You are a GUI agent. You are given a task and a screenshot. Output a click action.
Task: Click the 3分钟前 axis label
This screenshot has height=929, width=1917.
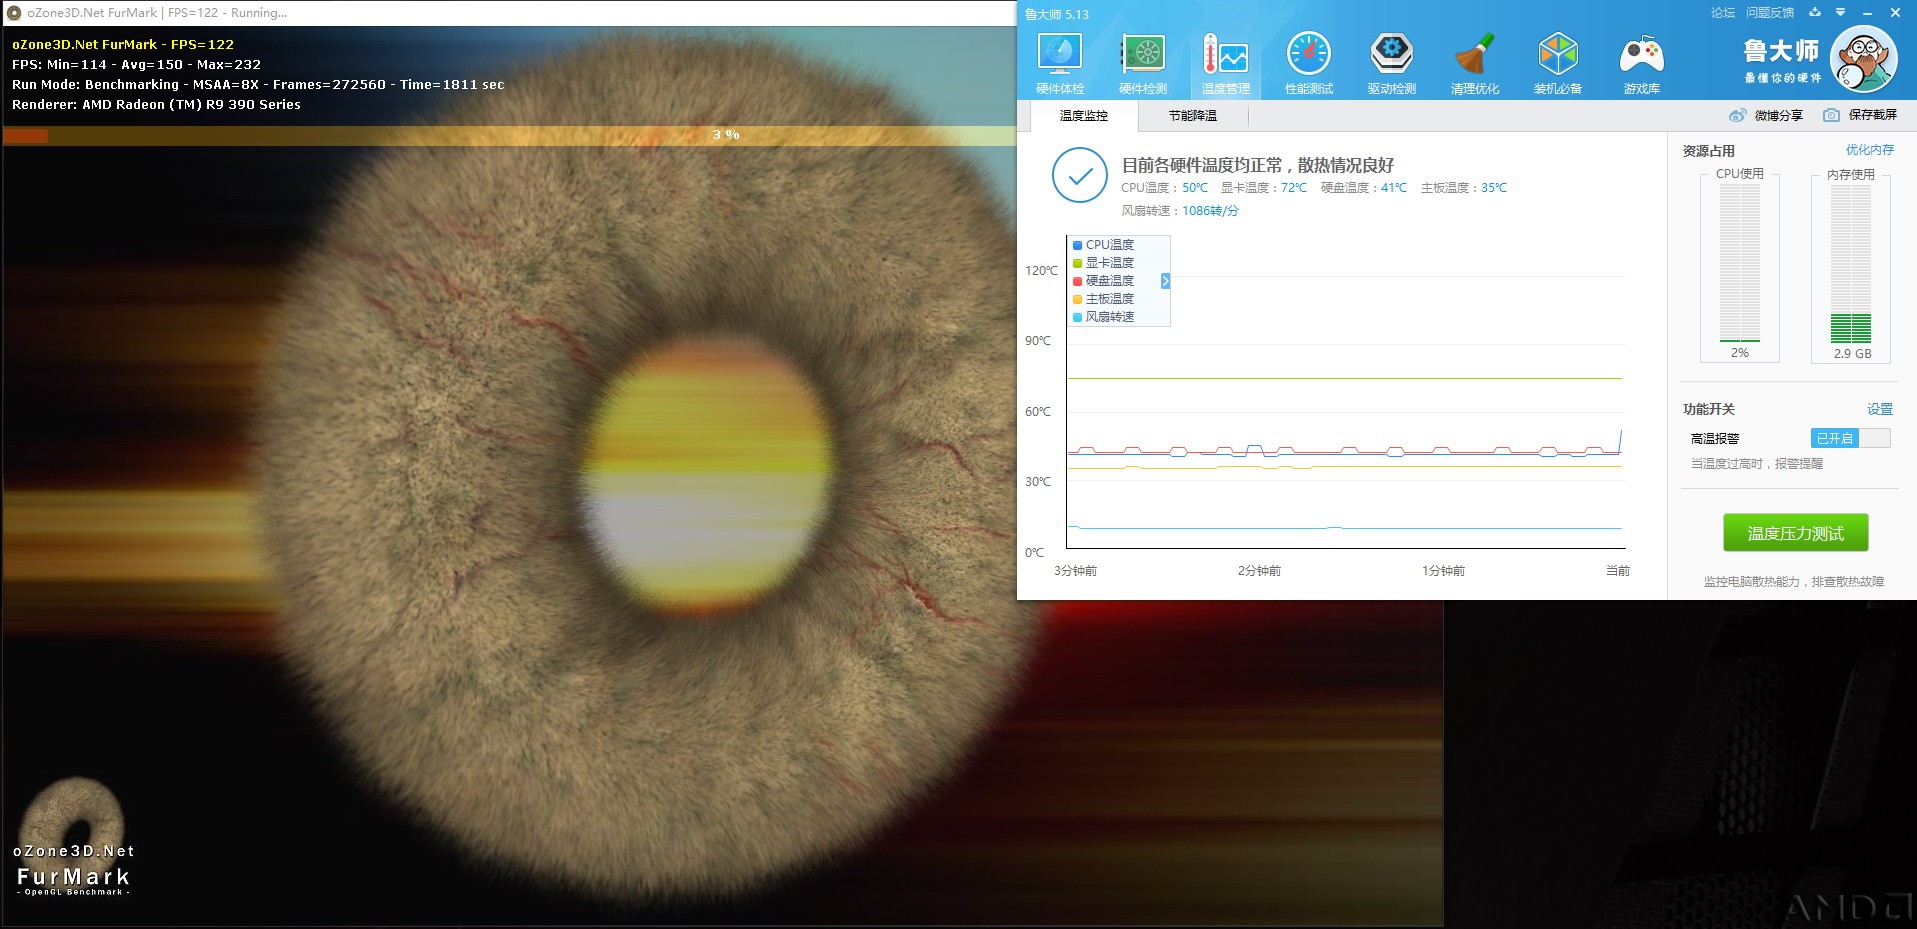1075,571
